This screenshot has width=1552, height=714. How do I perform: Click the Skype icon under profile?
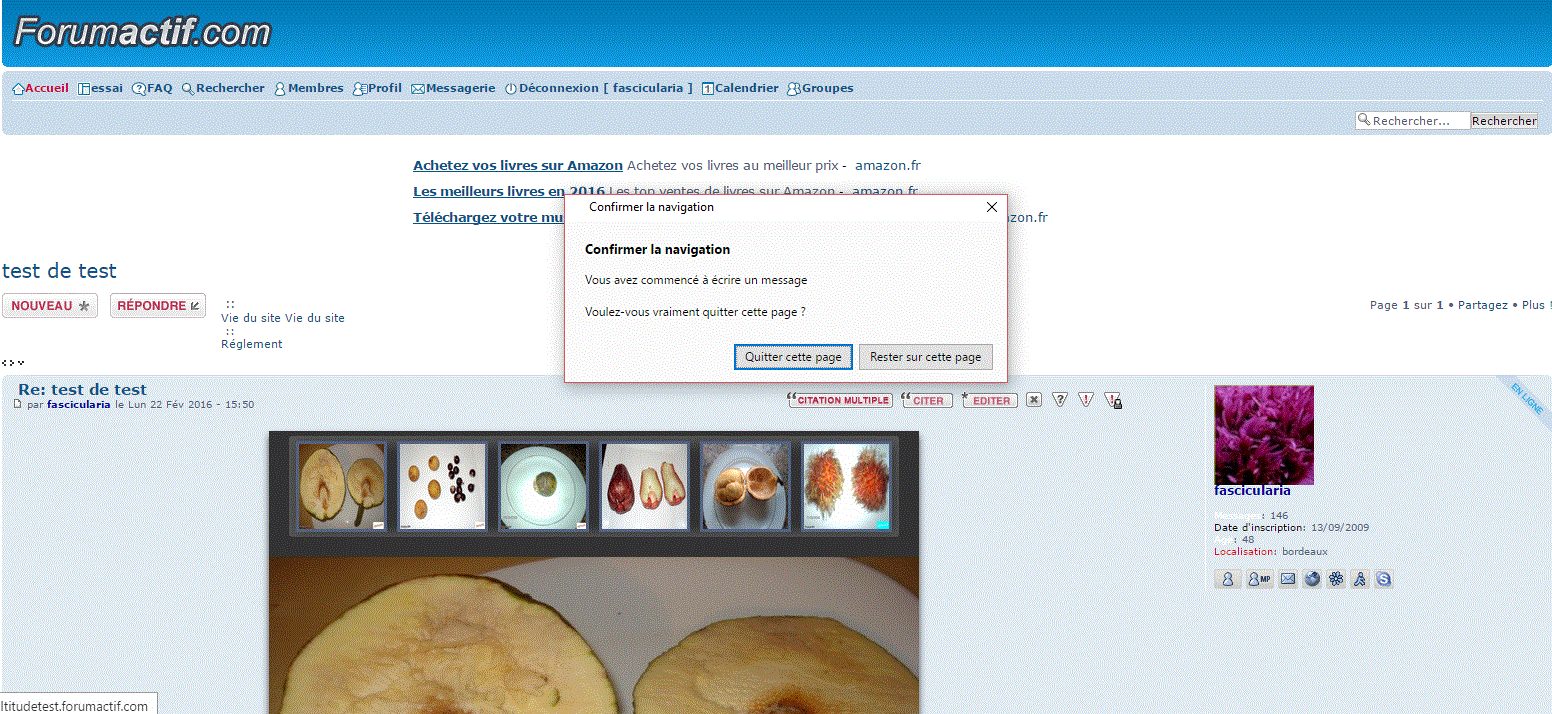click(x=1383, y=579)
